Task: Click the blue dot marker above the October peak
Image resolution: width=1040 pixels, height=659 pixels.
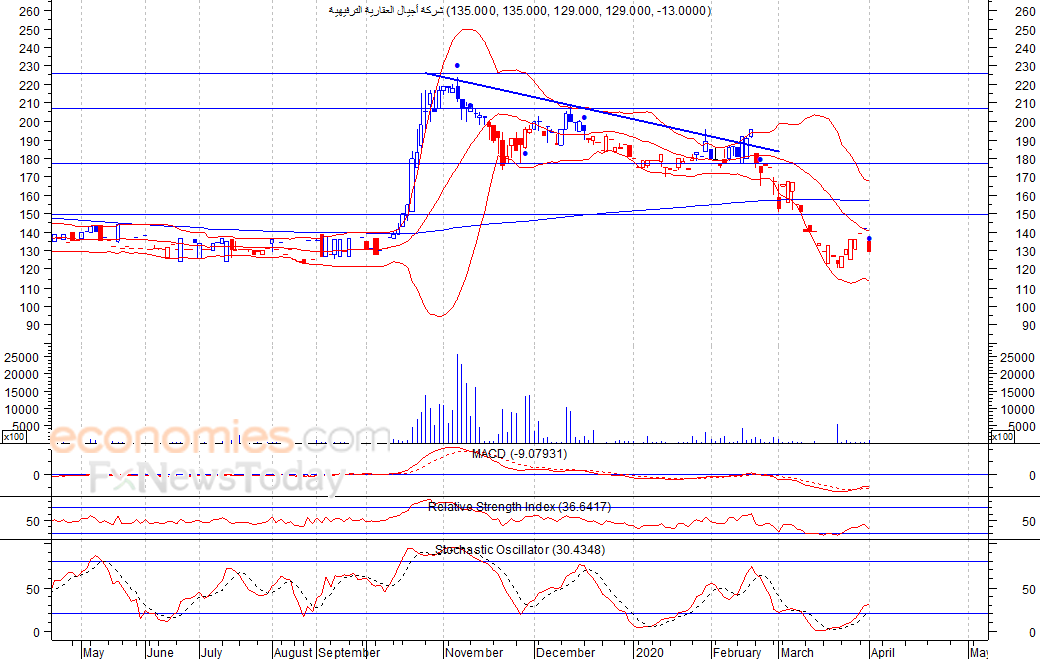Action: click(457, 66)
